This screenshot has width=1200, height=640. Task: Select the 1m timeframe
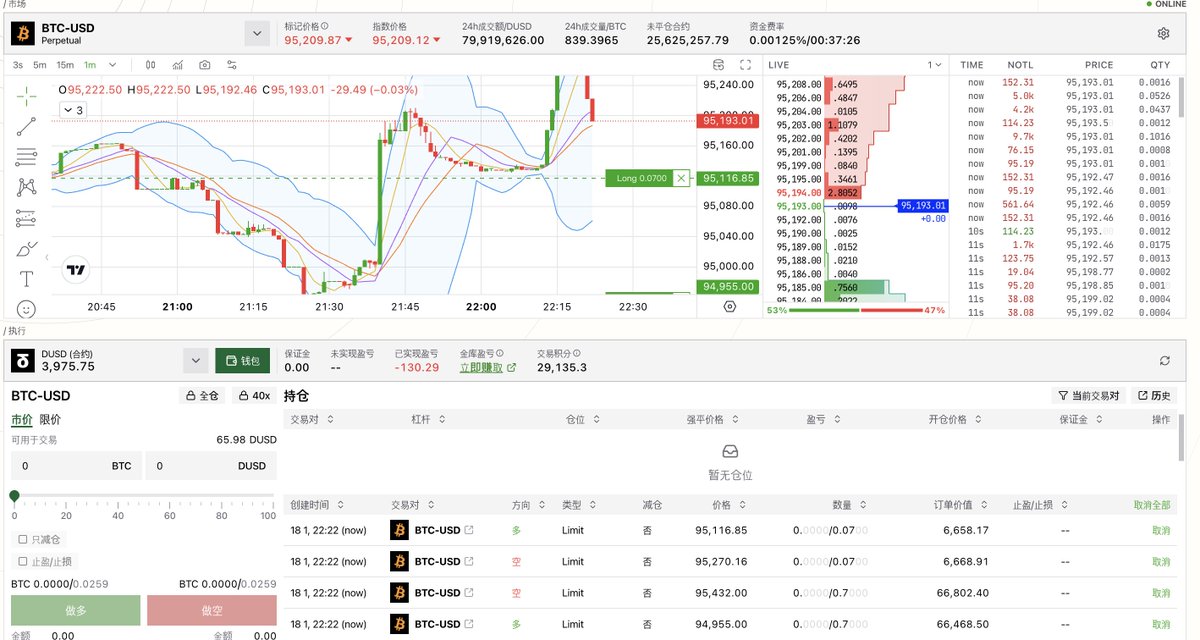click(91, 65)
